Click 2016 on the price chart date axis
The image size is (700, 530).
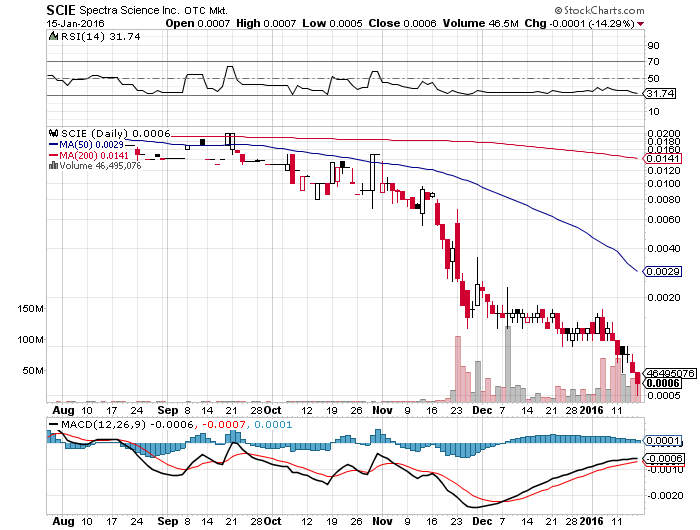click(x=591, y=410)
